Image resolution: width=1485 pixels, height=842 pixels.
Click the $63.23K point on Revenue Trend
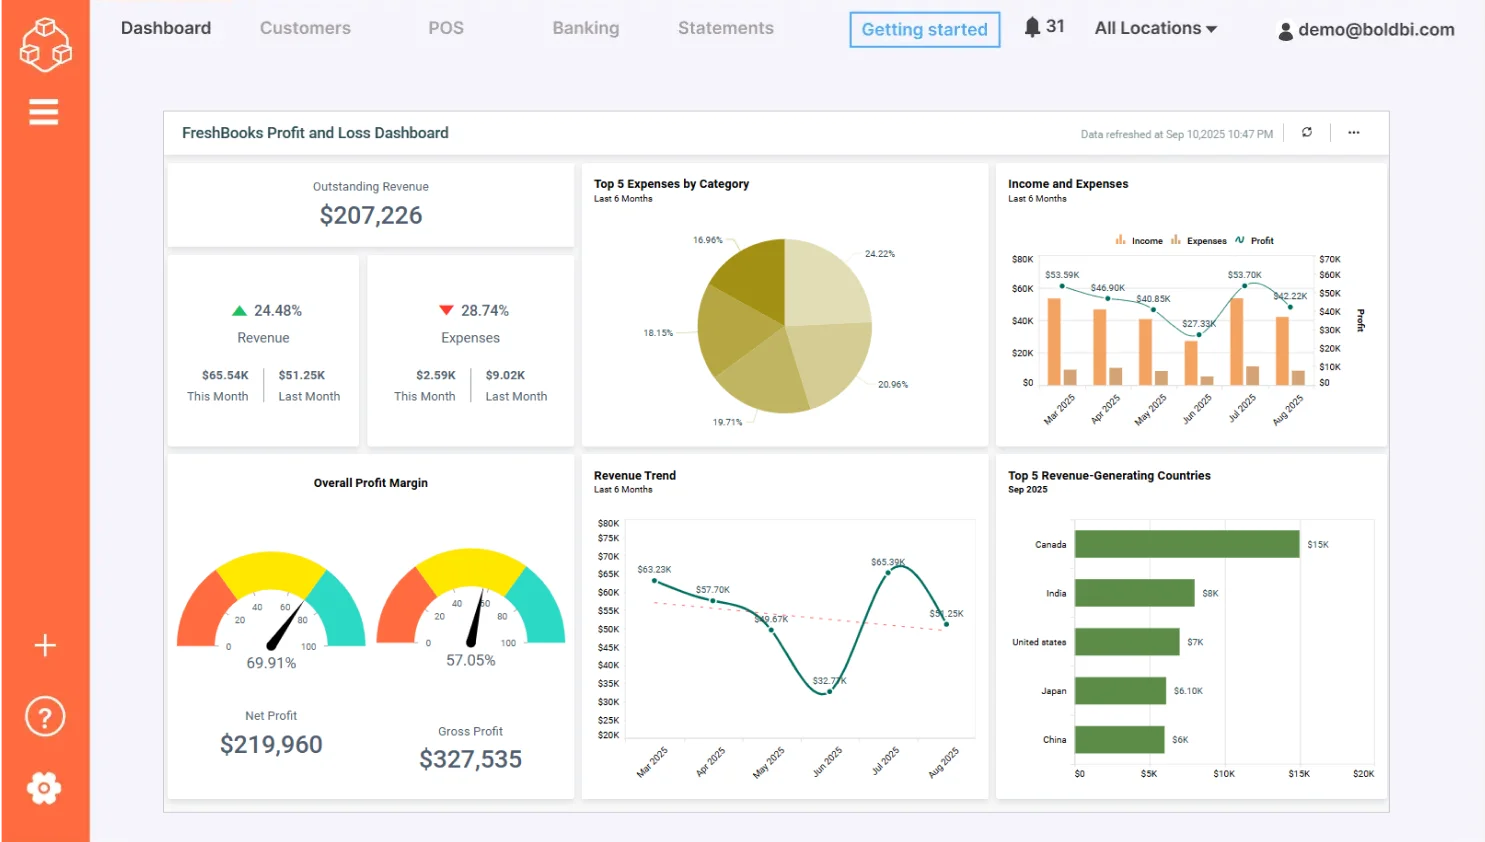[x=655, y=581]
